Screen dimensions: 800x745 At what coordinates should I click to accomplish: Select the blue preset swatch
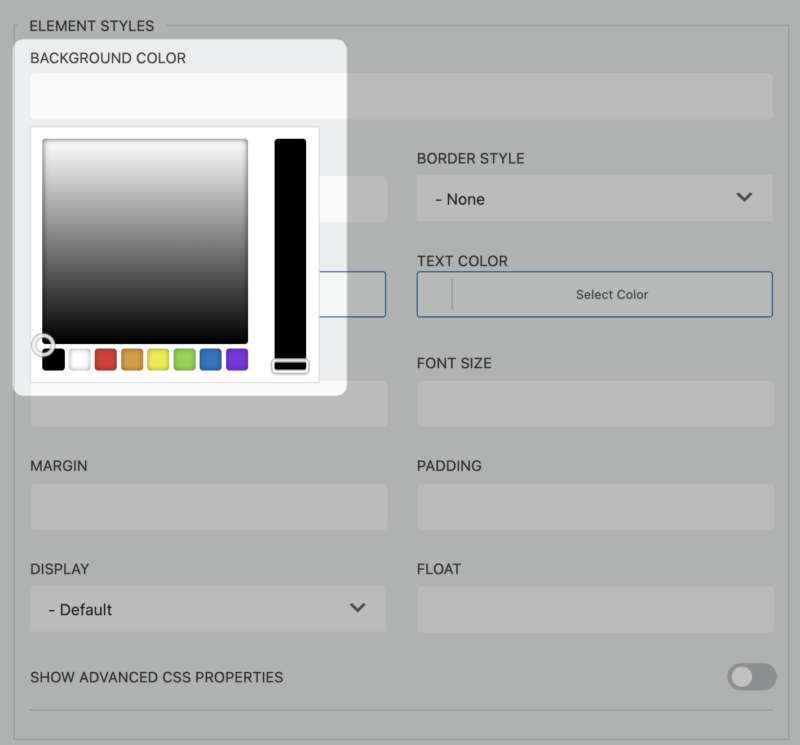pyautogui.click(x=209, y=359)
